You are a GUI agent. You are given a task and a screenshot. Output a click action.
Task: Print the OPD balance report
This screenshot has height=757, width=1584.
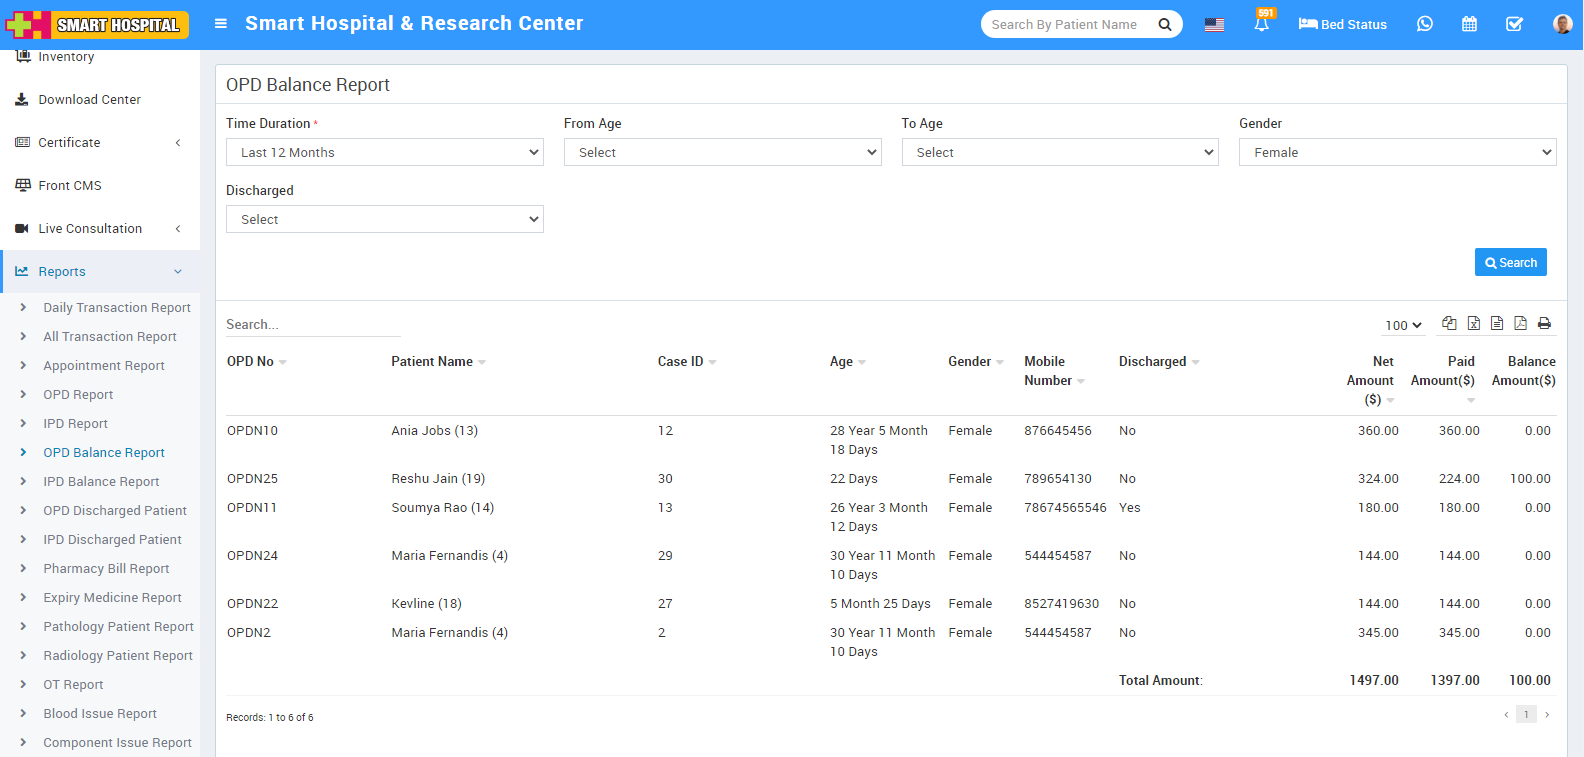[x=1544, y=323]
